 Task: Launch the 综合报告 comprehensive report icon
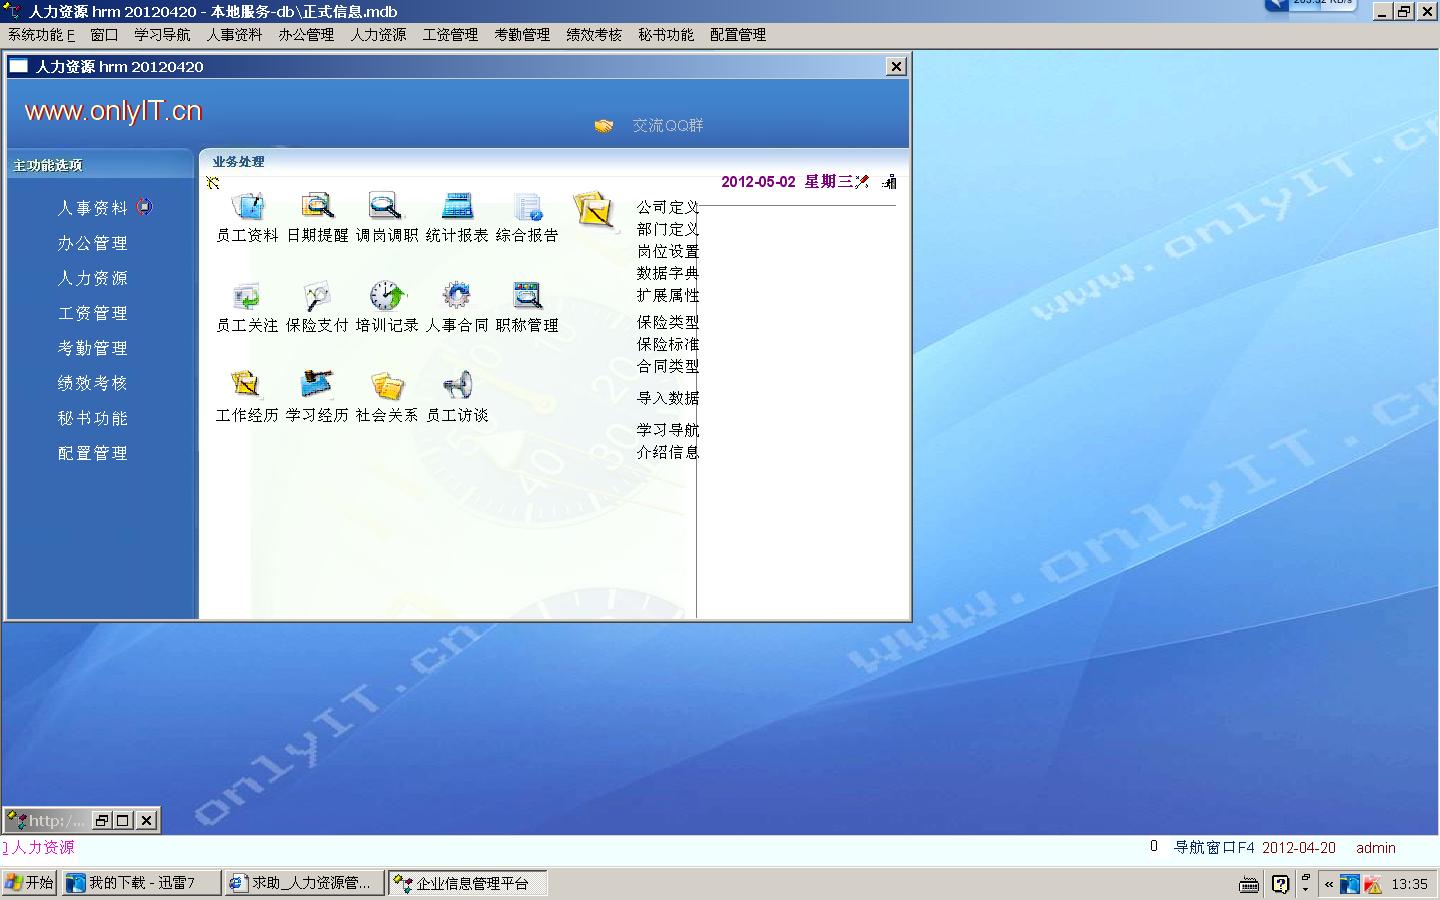click(x=527, y=208)
